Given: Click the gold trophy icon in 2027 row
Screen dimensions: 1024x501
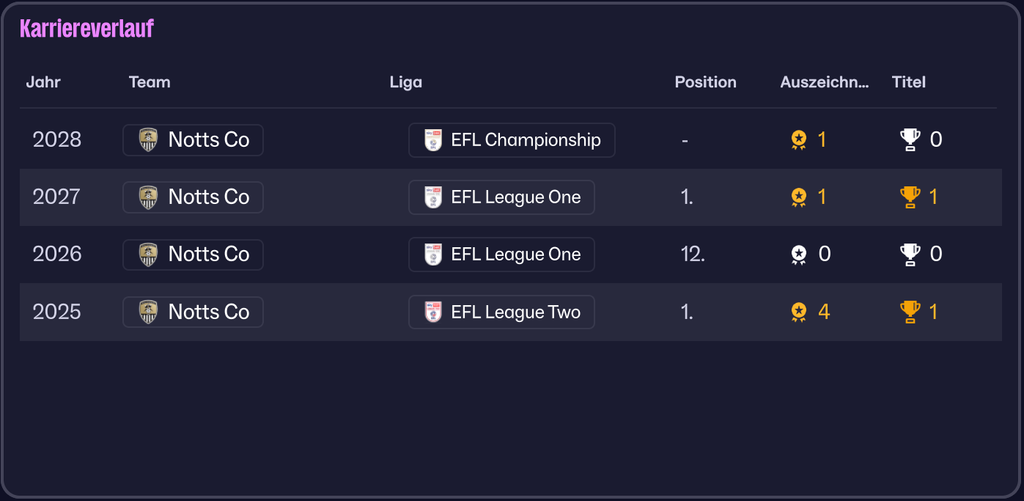Looking at the screenshot, I should pos(910,197).
